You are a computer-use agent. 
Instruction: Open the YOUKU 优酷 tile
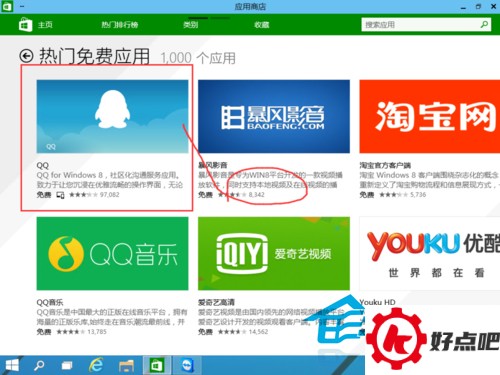click(430, 253)
